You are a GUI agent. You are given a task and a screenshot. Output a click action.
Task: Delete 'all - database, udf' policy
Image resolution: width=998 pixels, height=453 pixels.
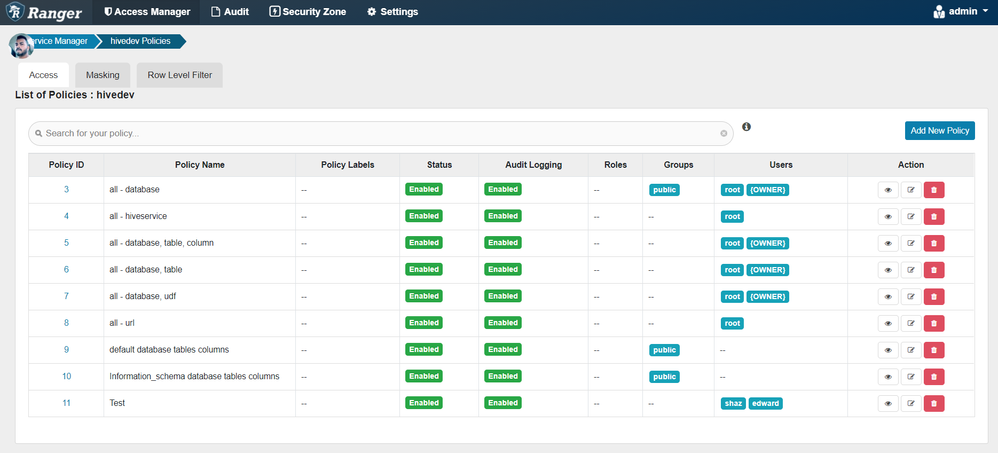coord(934,296)
